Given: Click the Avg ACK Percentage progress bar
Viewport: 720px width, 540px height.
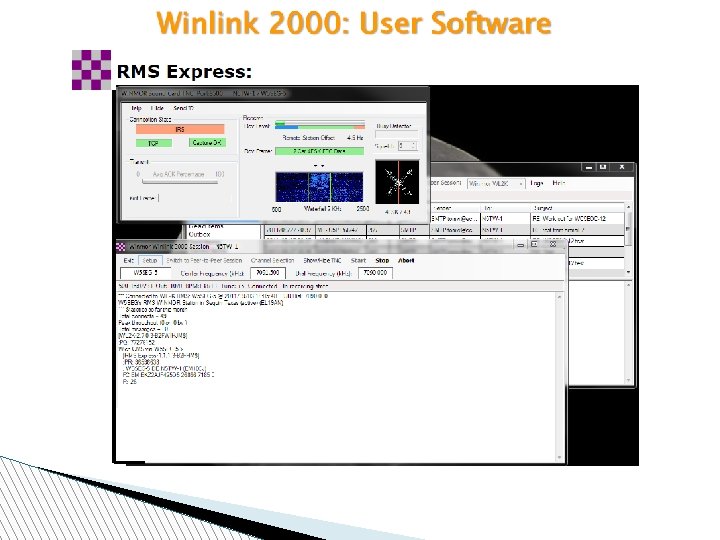Looking at the screenshot, I should click(x=180, y=182).
